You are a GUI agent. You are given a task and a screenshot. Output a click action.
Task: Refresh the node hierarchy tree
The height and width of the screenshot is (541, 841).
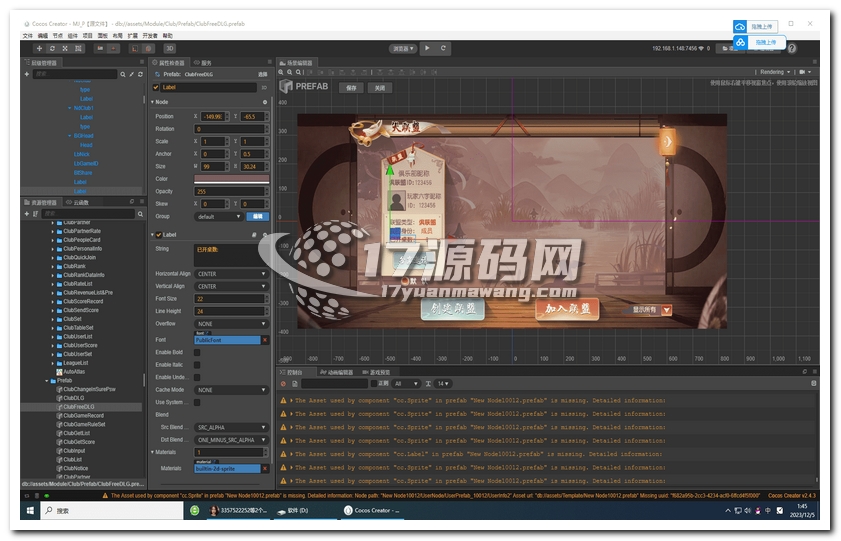click(x=141, y=74)
